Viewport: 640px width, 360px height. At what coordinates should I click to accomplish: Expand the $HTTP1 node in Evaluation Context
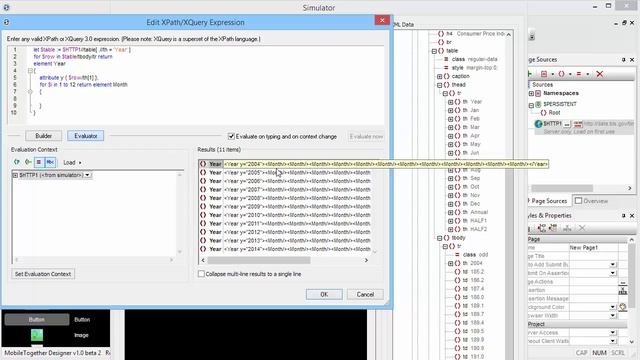16,175
